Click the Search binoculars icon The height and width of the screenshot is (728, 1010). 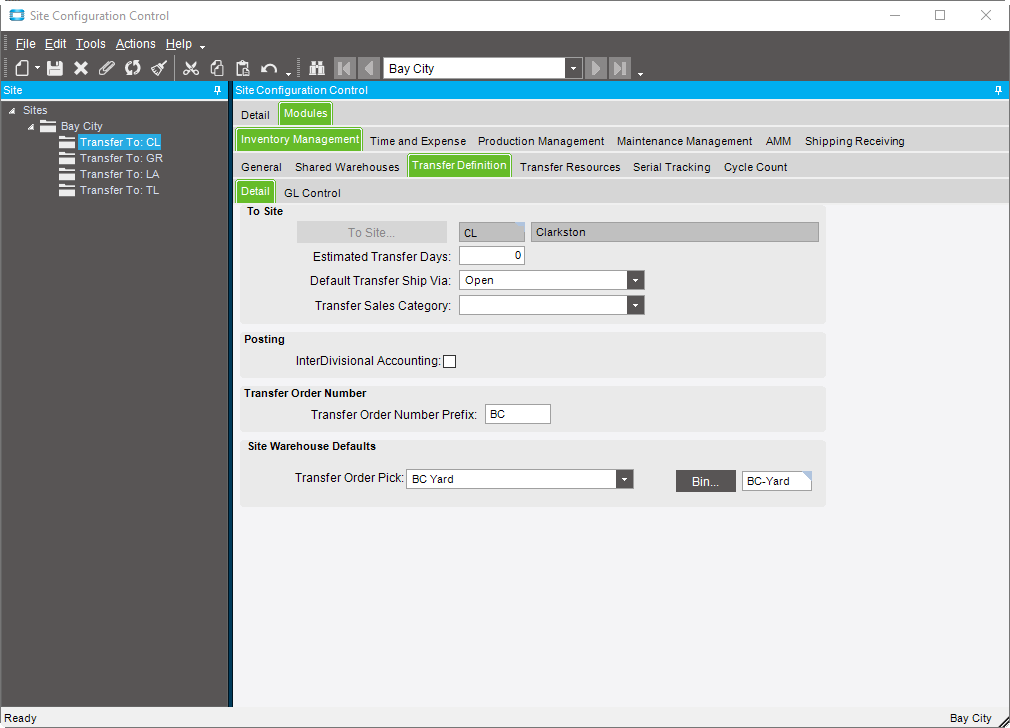click(x=317, y=68)
